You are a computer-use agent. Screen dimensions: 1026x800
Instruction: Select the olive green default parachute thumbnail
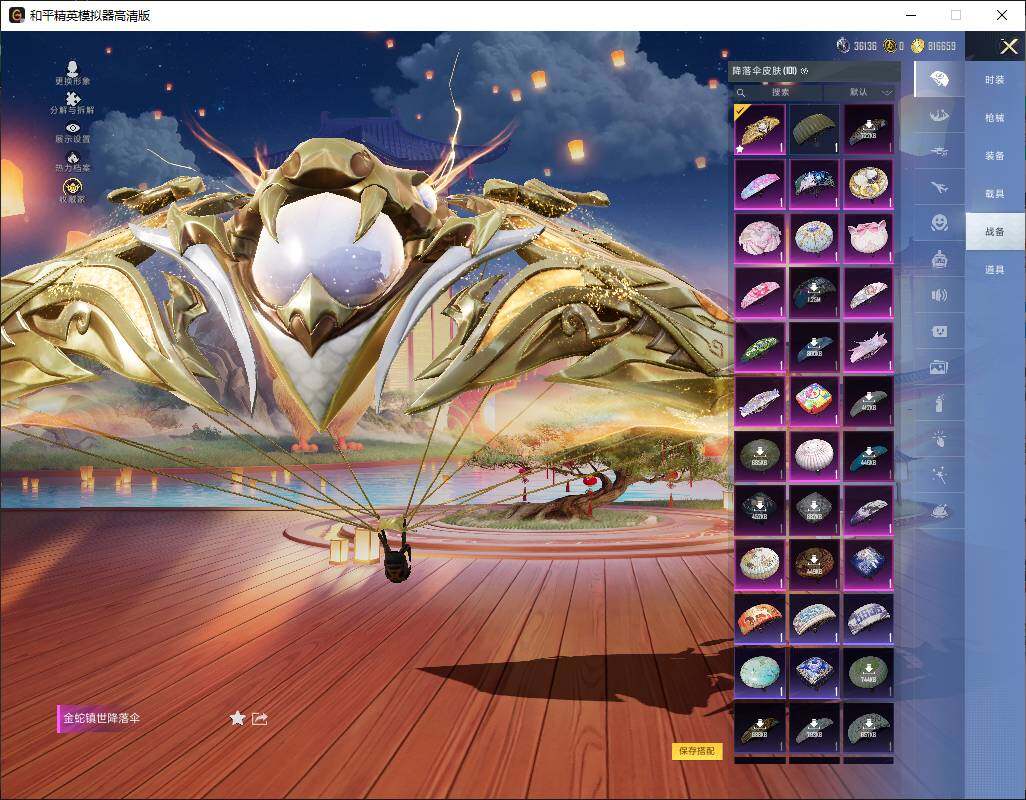tap(814, 129)
